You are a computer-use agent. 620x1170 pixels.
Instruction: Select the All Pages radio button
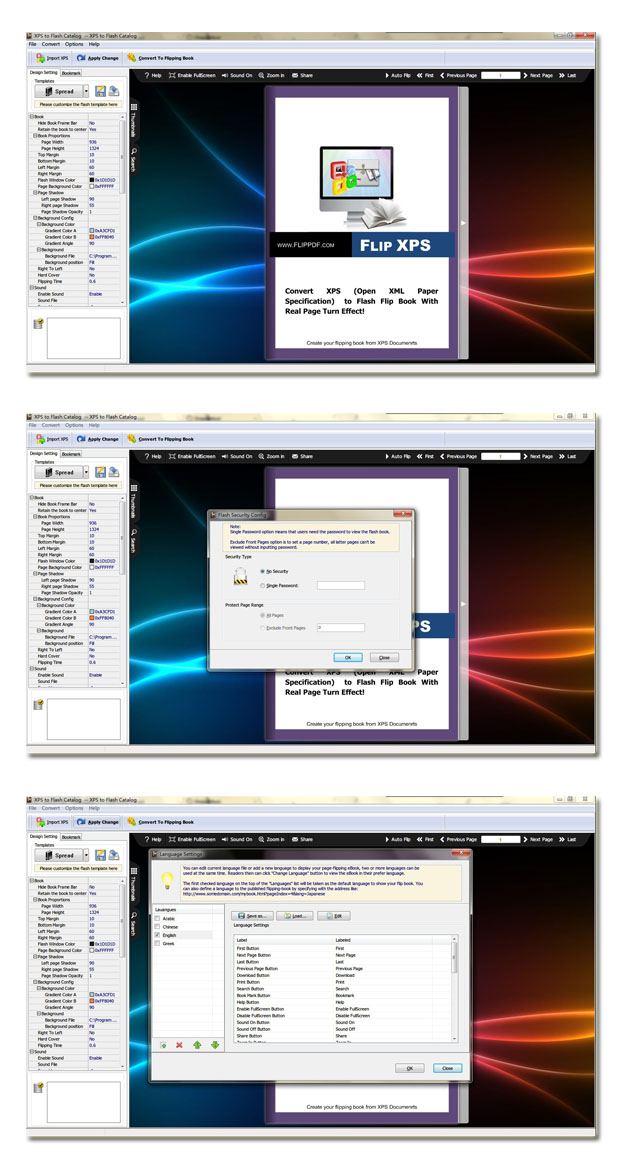click(x=262, y=616)
